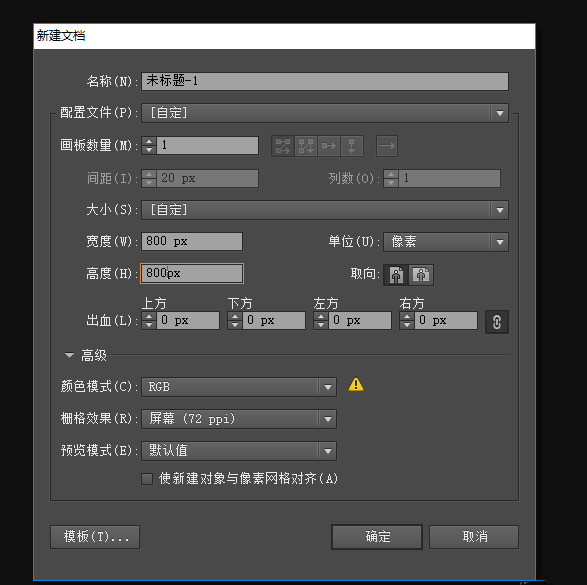Click the 确定 confirm button

pyautogui.click(x=377, y=537)
